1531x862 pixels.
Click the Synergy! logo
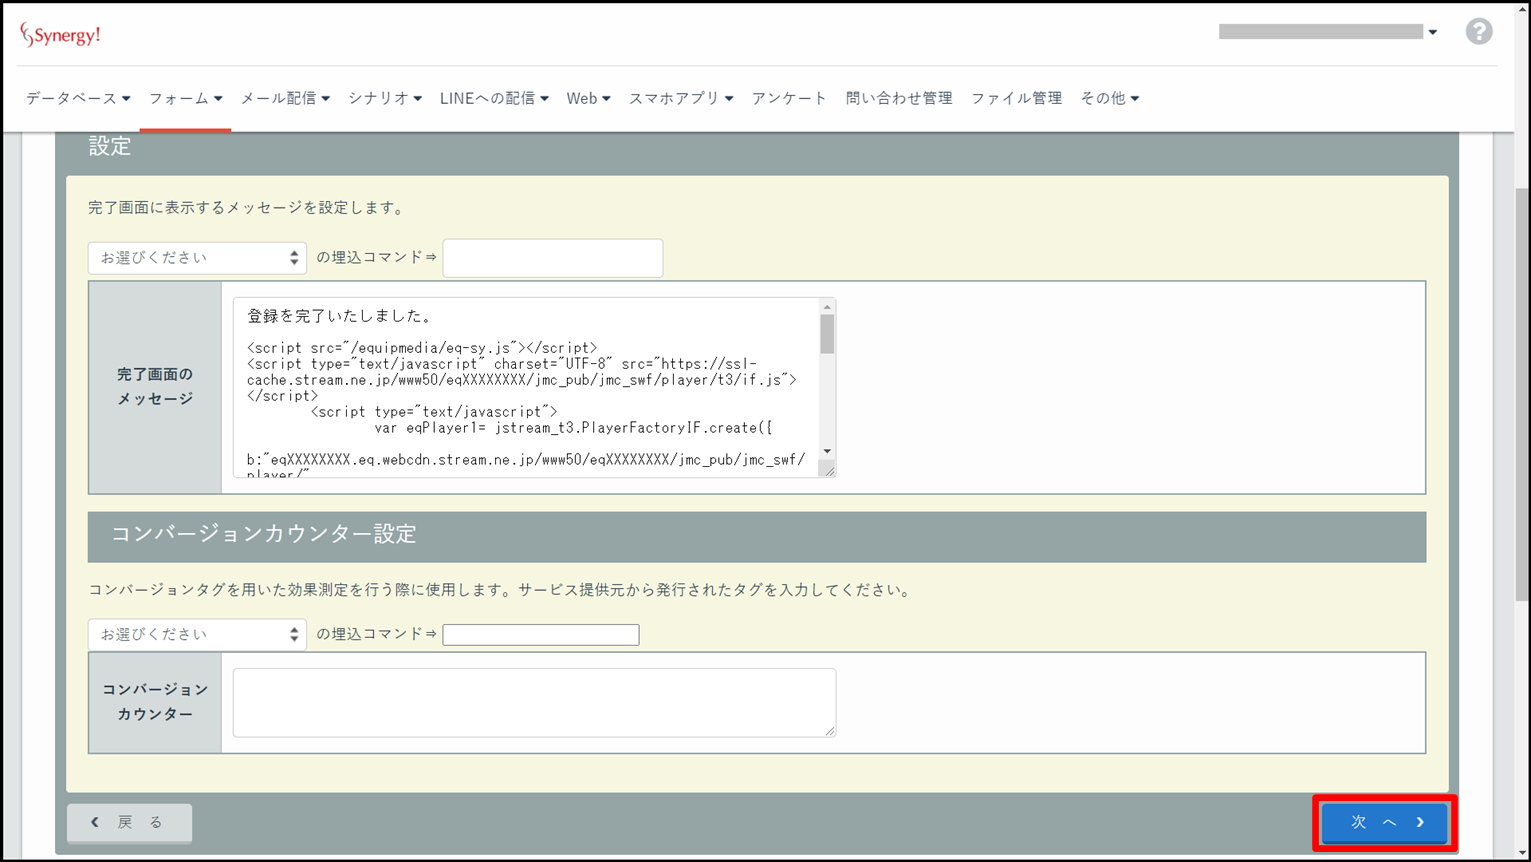(x=61, y=35)
